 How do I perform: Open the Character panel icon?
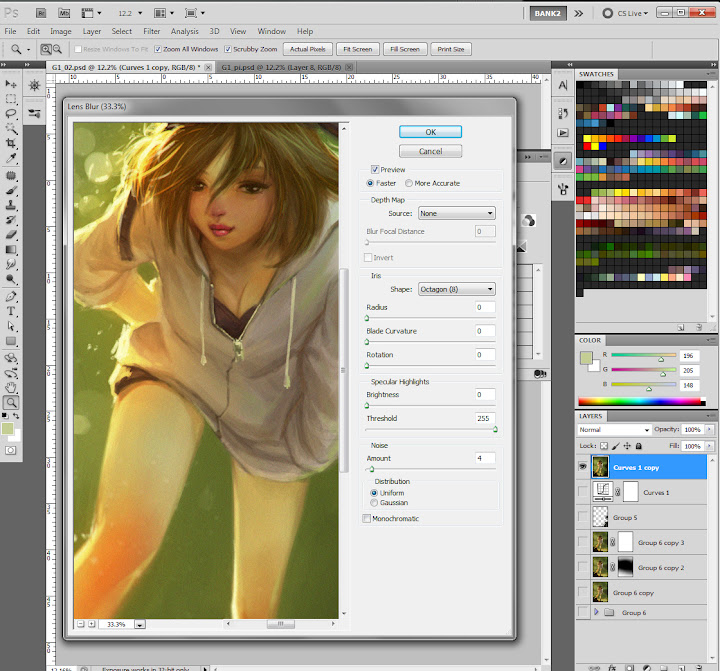(x=563, y=85)
